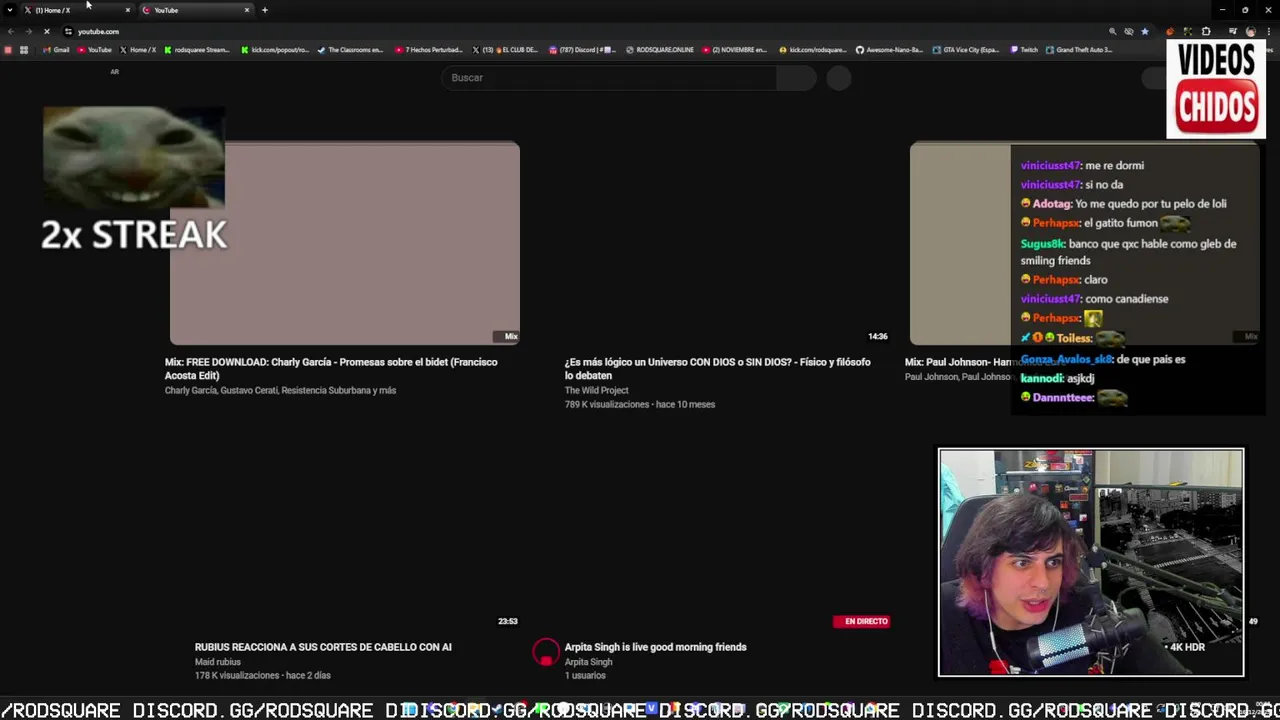Image resolution: width=1280 pixels, height=720 pixels.
Task: Open the EL CLUB DE bookmark
Action: click(505, 50)
